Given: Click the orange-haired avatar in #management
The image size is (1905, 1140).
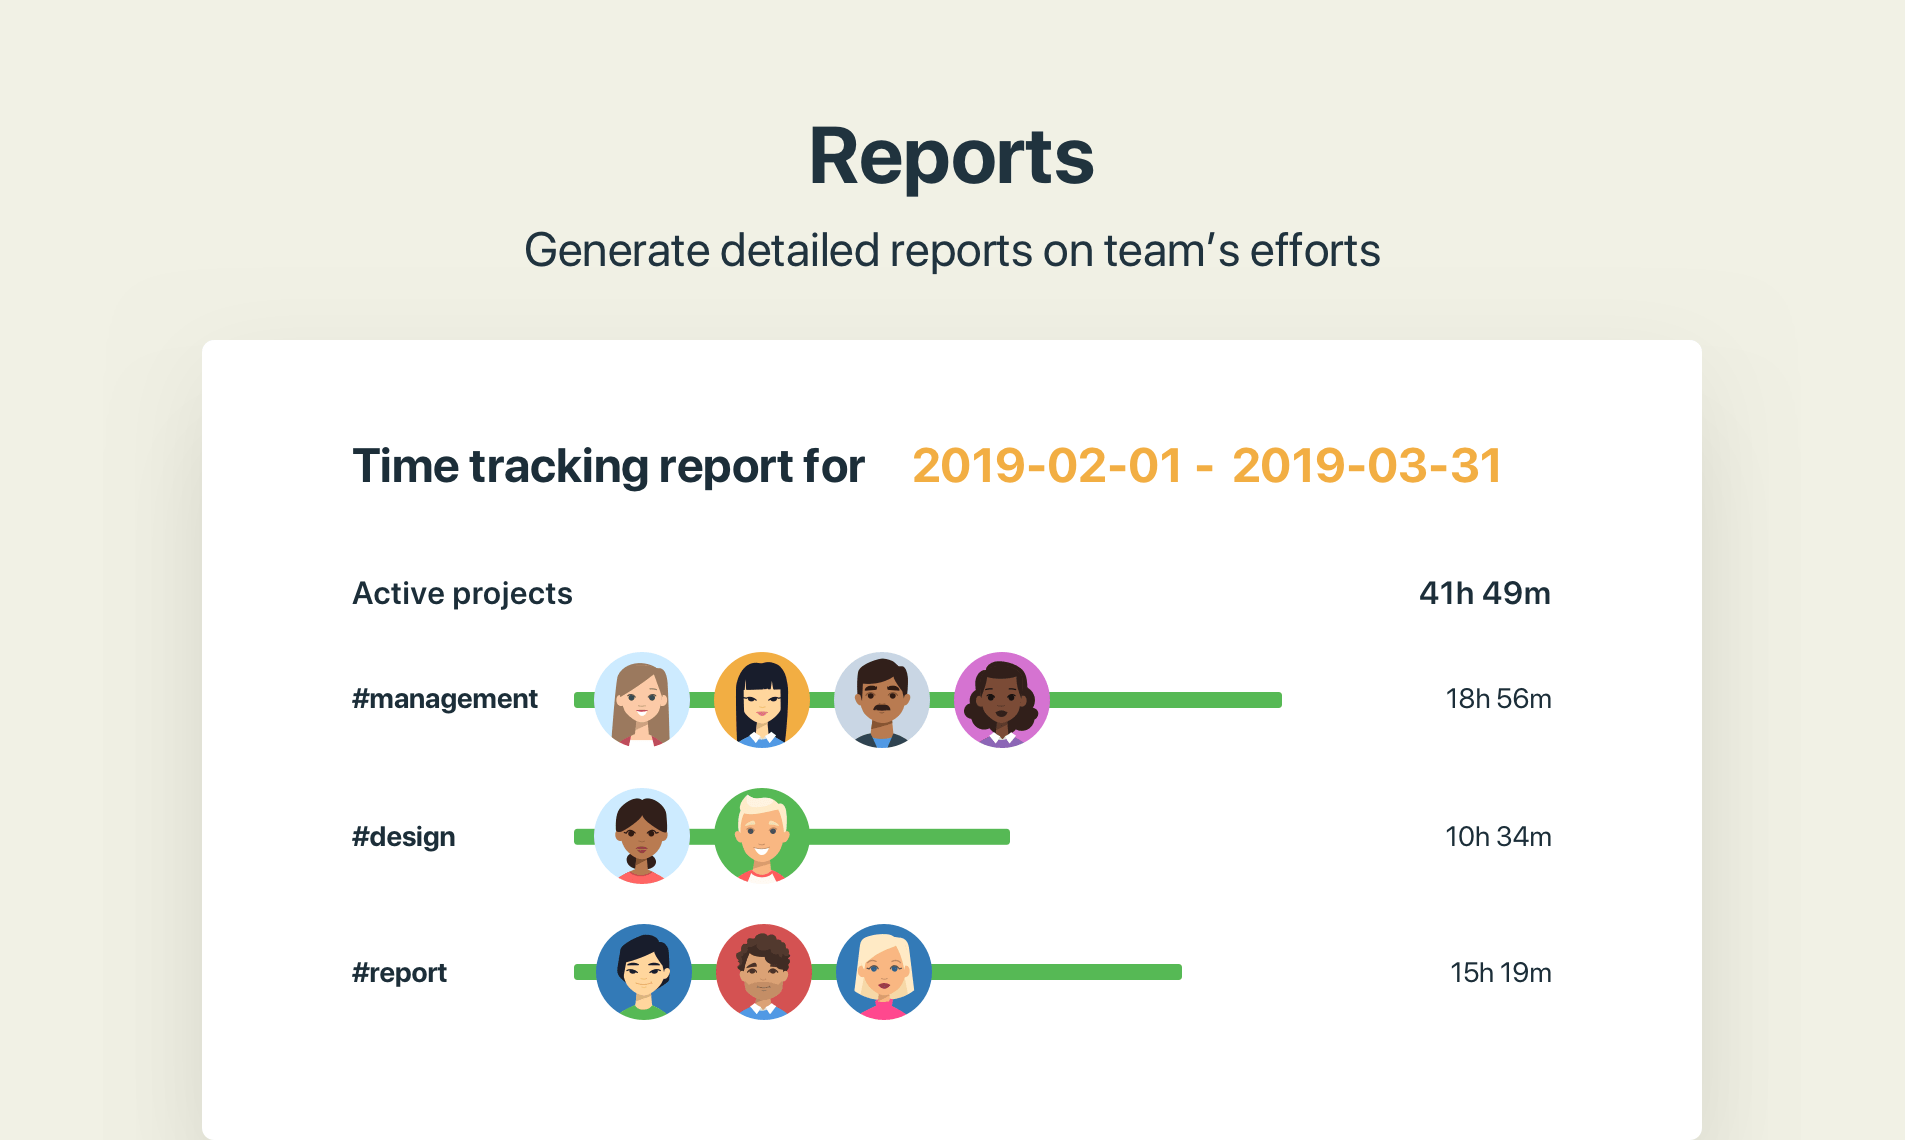Looking at the screenshot, I should 763,699.
